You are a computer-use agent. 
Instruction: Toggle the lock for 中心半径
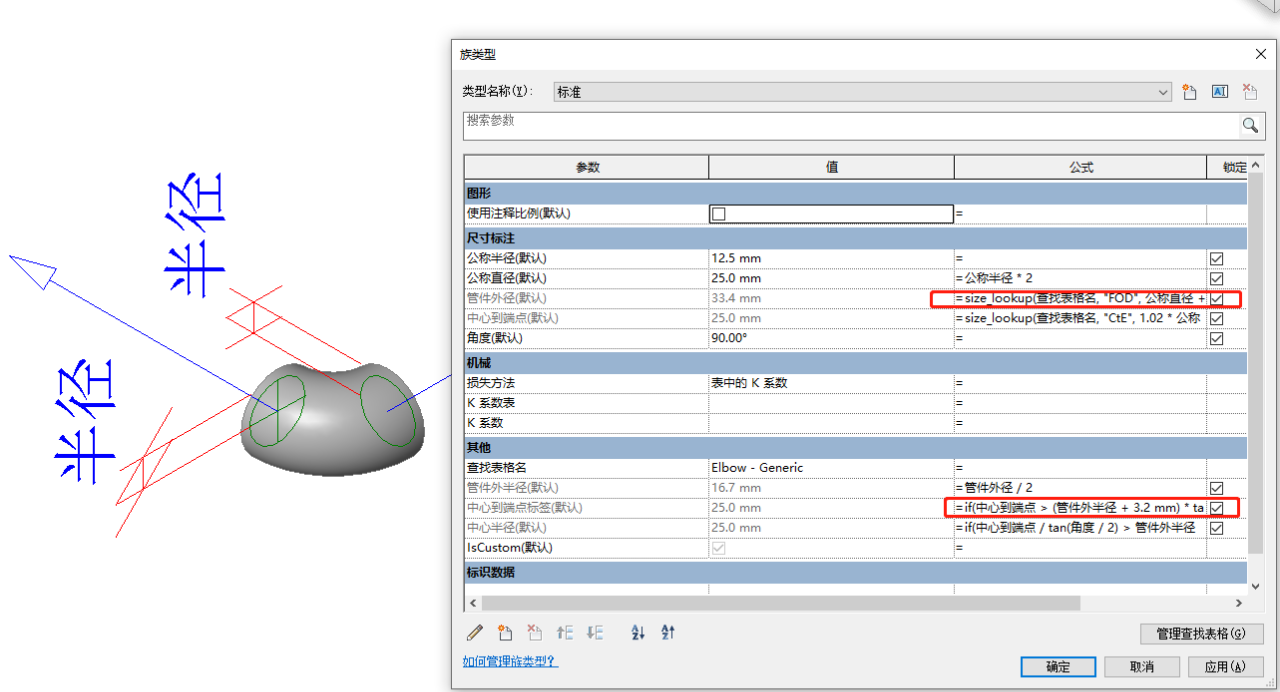tap(1216, 528)
